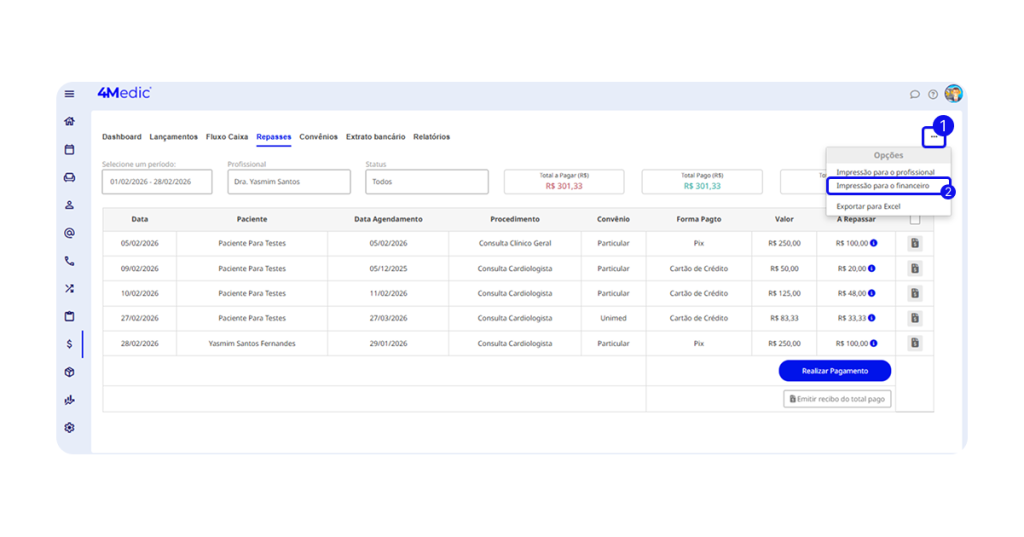The height and width of the screenshot is (537, 1024).
Task: Select Impressão para o financeiro option
Action: pyautogui.click(x=883, y=186)
